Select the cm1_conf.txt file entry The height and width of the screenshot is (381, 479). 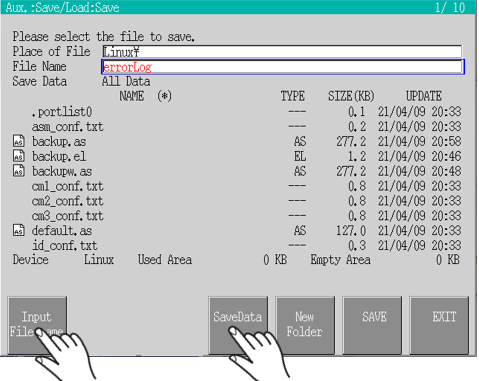pos(237,186)
